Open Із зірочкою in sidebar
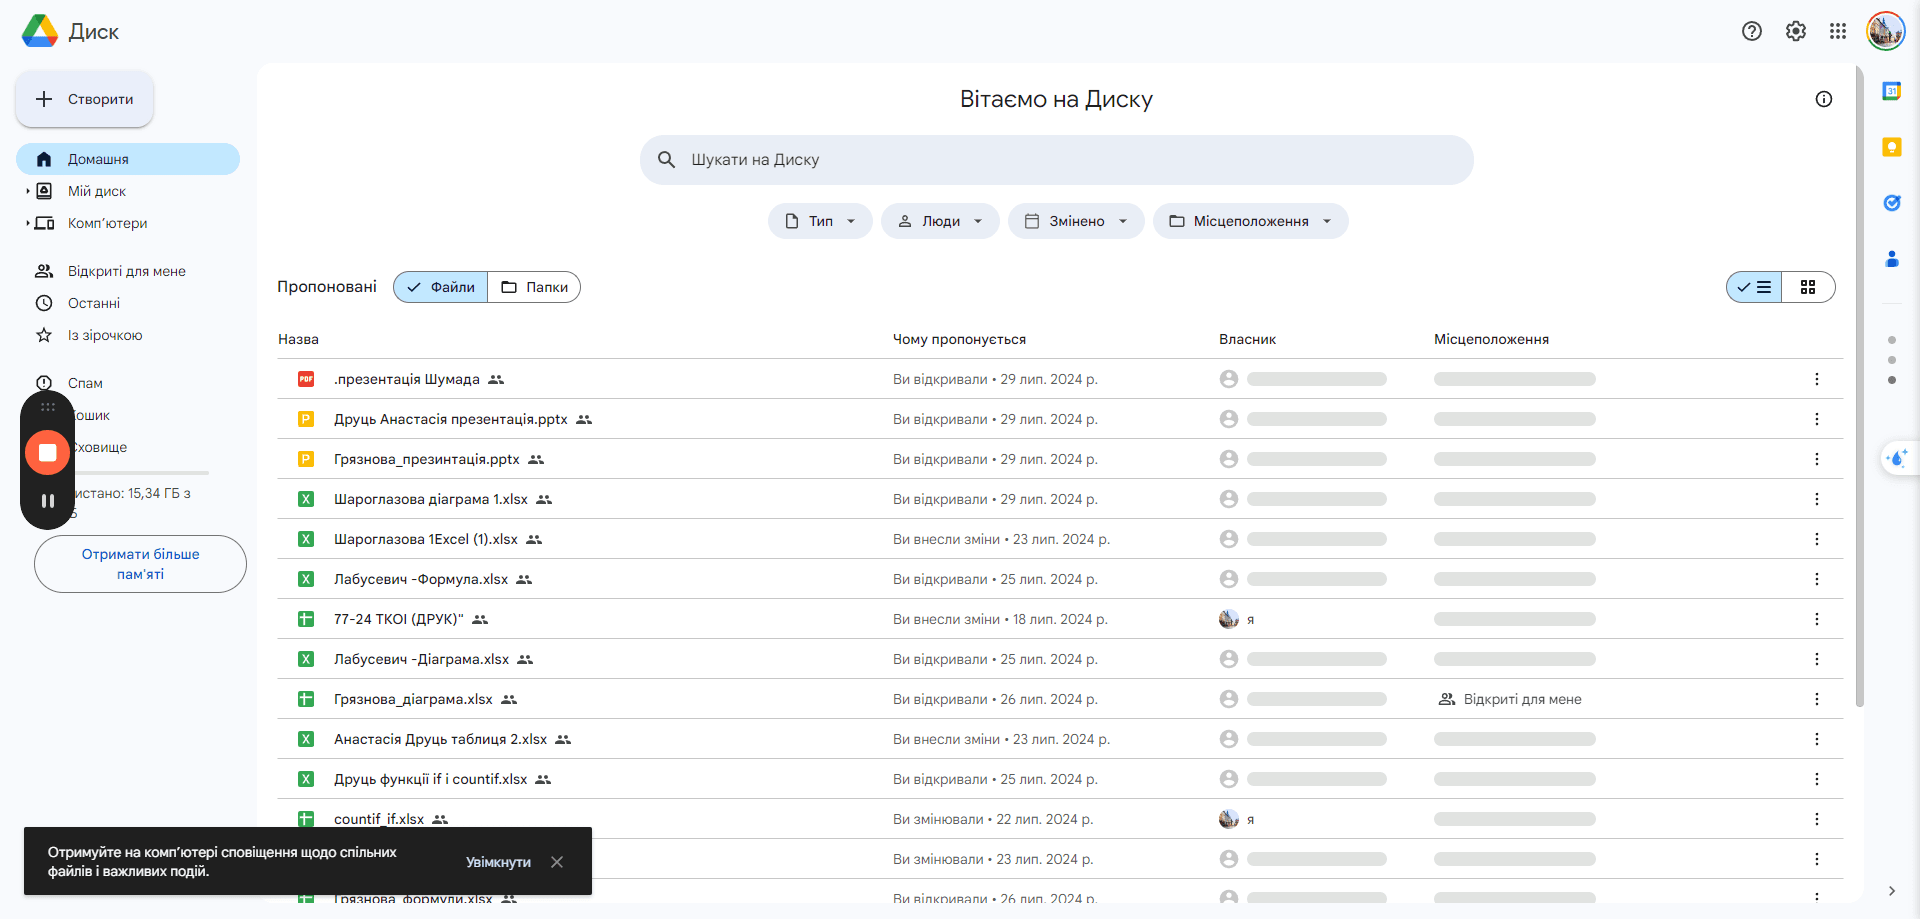 tap(128, 335)
